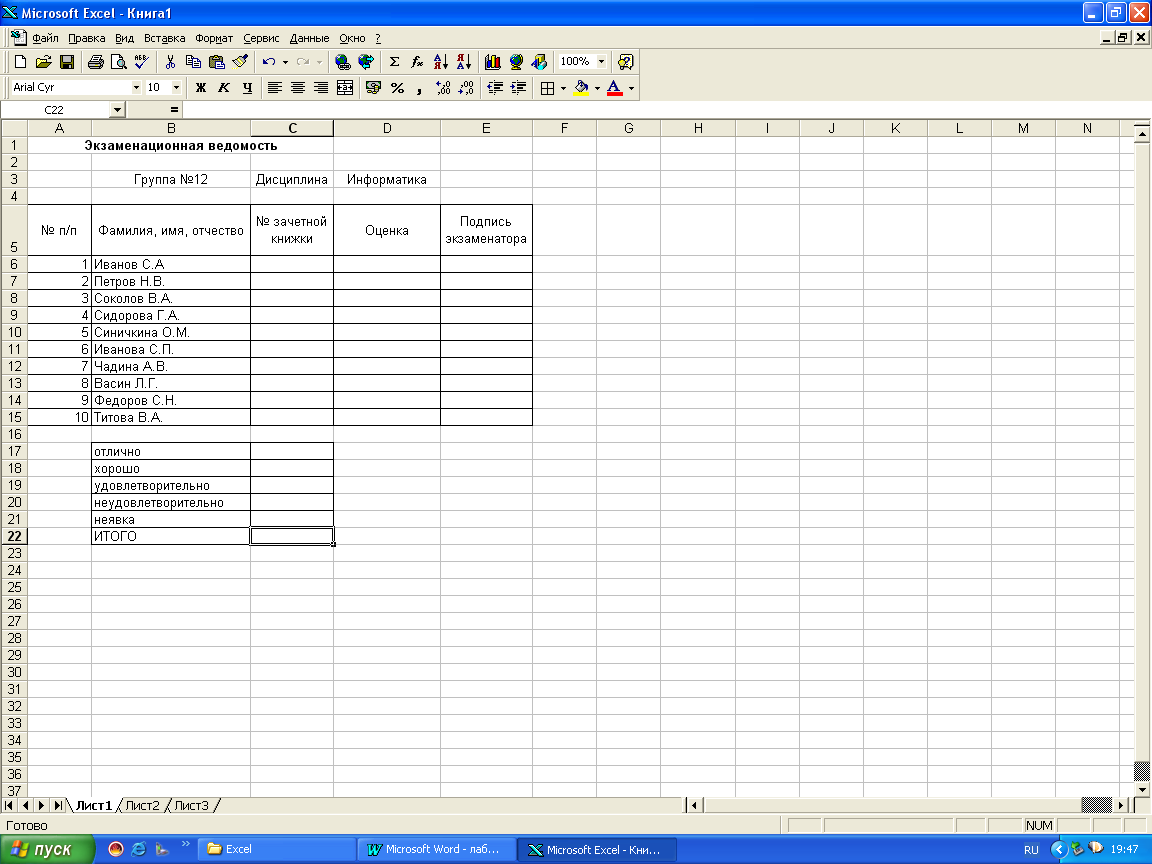Open the Office Assistant help icon
This screenshot has height=864, width=1152.
pos(626,62)
